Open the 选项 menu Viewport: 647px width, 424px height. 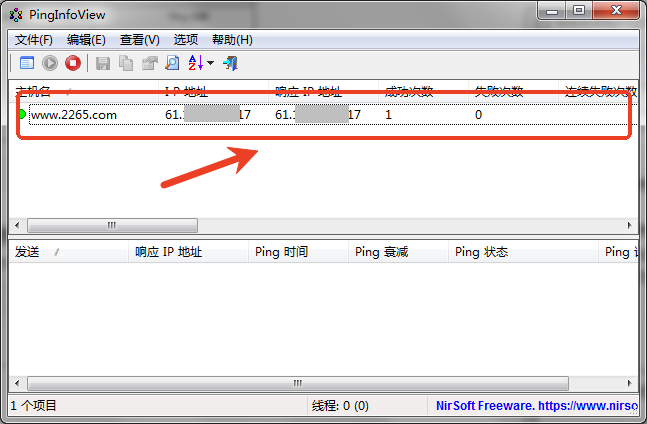186,40
